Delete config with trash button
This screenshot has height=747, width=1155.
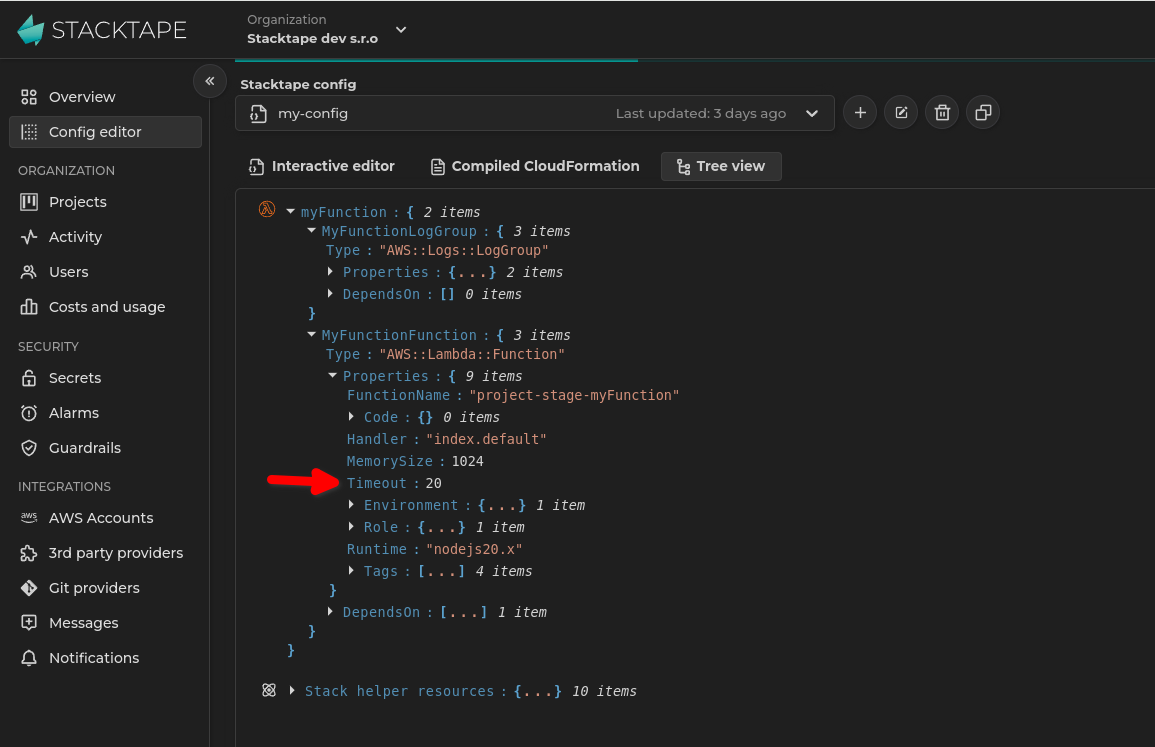(942, 113)
